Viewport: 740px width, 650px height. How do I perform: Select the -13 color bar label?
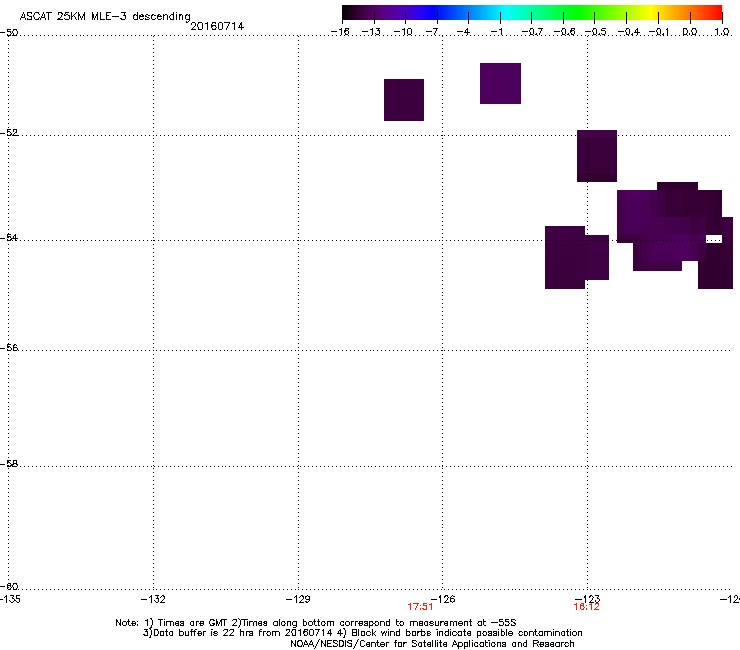pos(371,32)
